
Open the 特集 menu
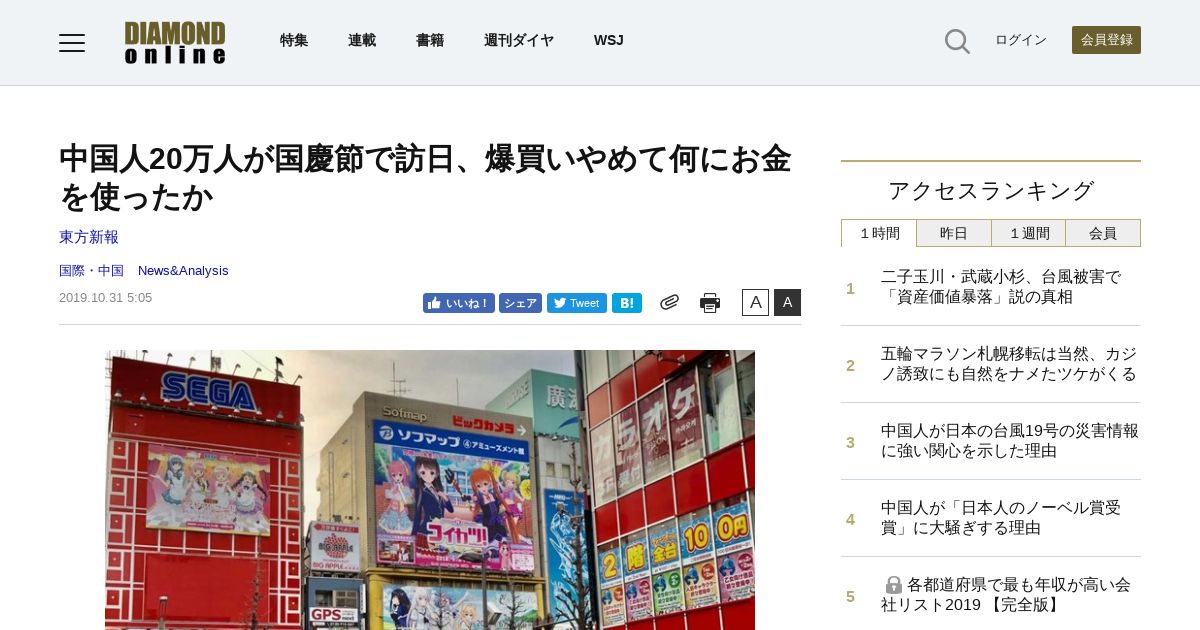tap(294, 40)
